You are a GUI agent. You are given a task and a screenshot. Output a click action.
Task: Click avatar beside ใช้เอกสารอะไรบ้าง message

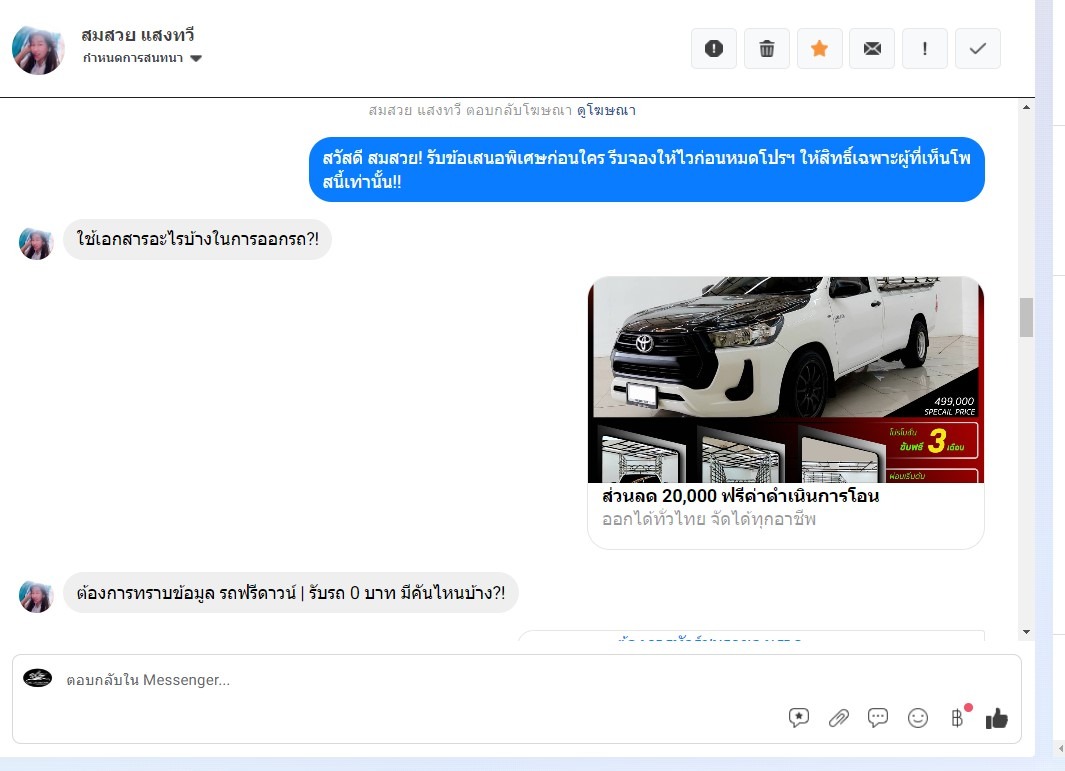36,244
